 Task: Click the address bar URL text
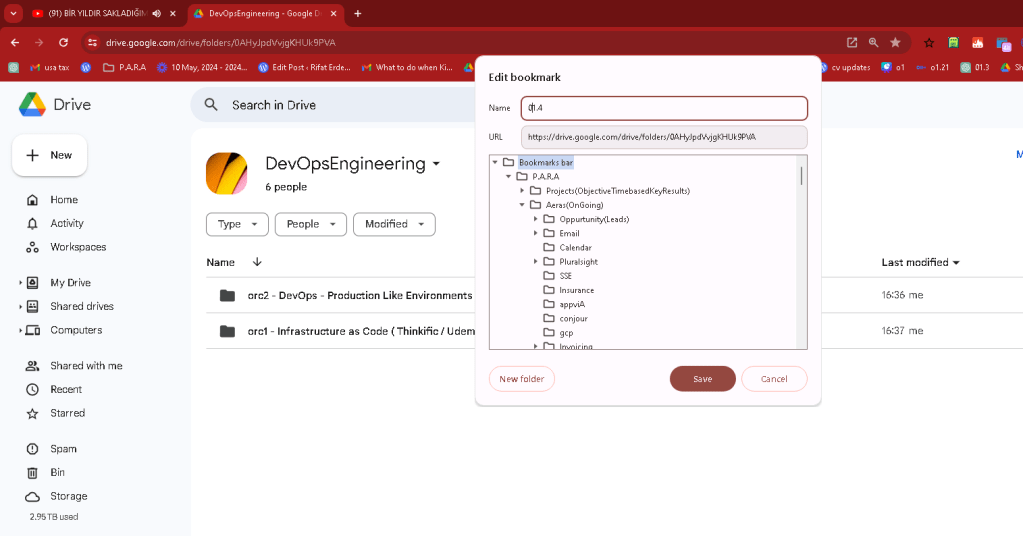(221, 42)
